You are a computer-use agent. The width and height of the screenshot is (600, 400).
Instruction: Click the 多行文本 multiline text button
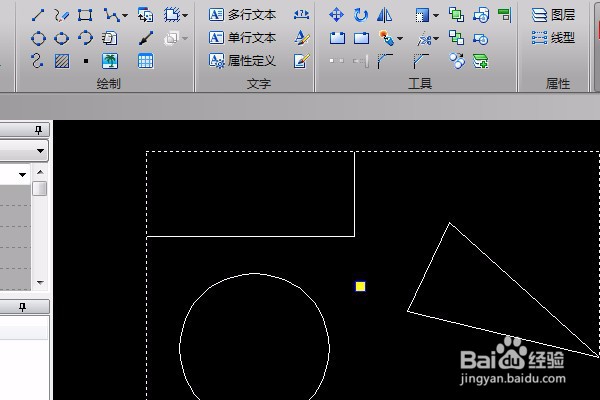(242, 15)
